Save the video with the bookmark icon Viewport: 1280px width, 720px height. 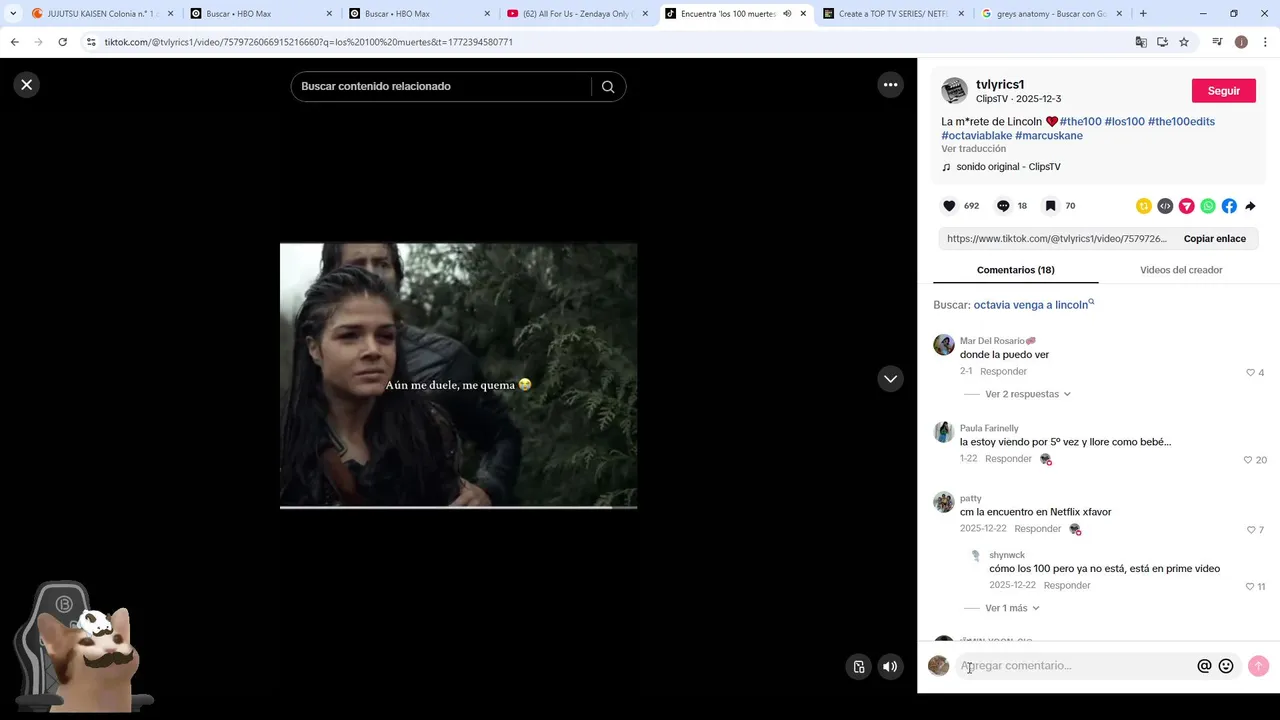(x=1050, y=206)
